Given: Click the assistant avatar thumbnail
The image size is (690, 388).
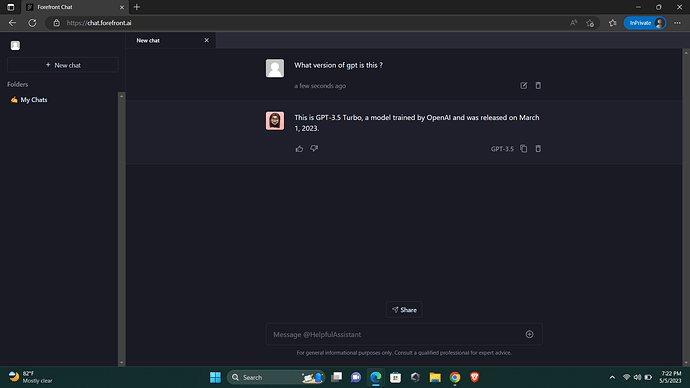Looking at the screenshot, I should click(275, 121).
